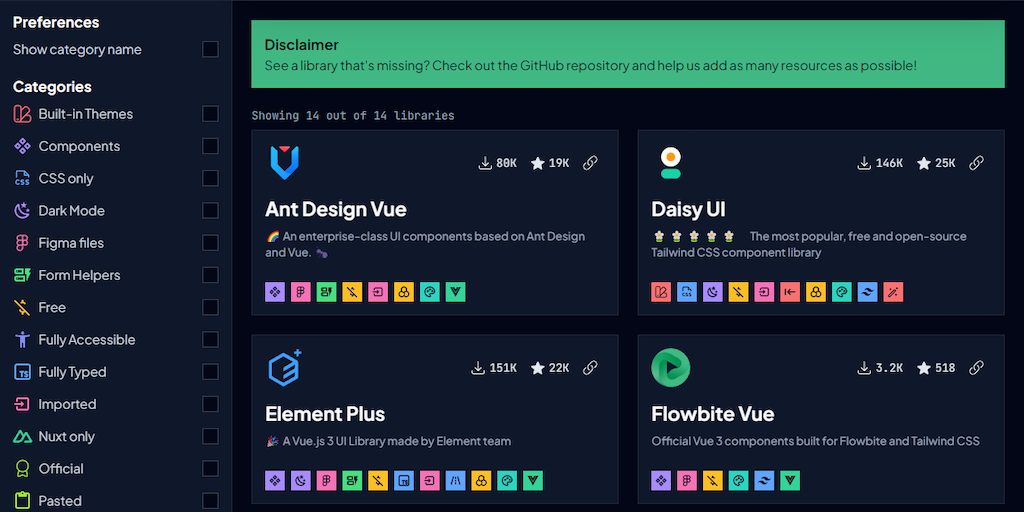This screenshot has height=512, width=1024.
Task: Open link icon on Flowbite Vue card
Action: [x=976, y=368]
